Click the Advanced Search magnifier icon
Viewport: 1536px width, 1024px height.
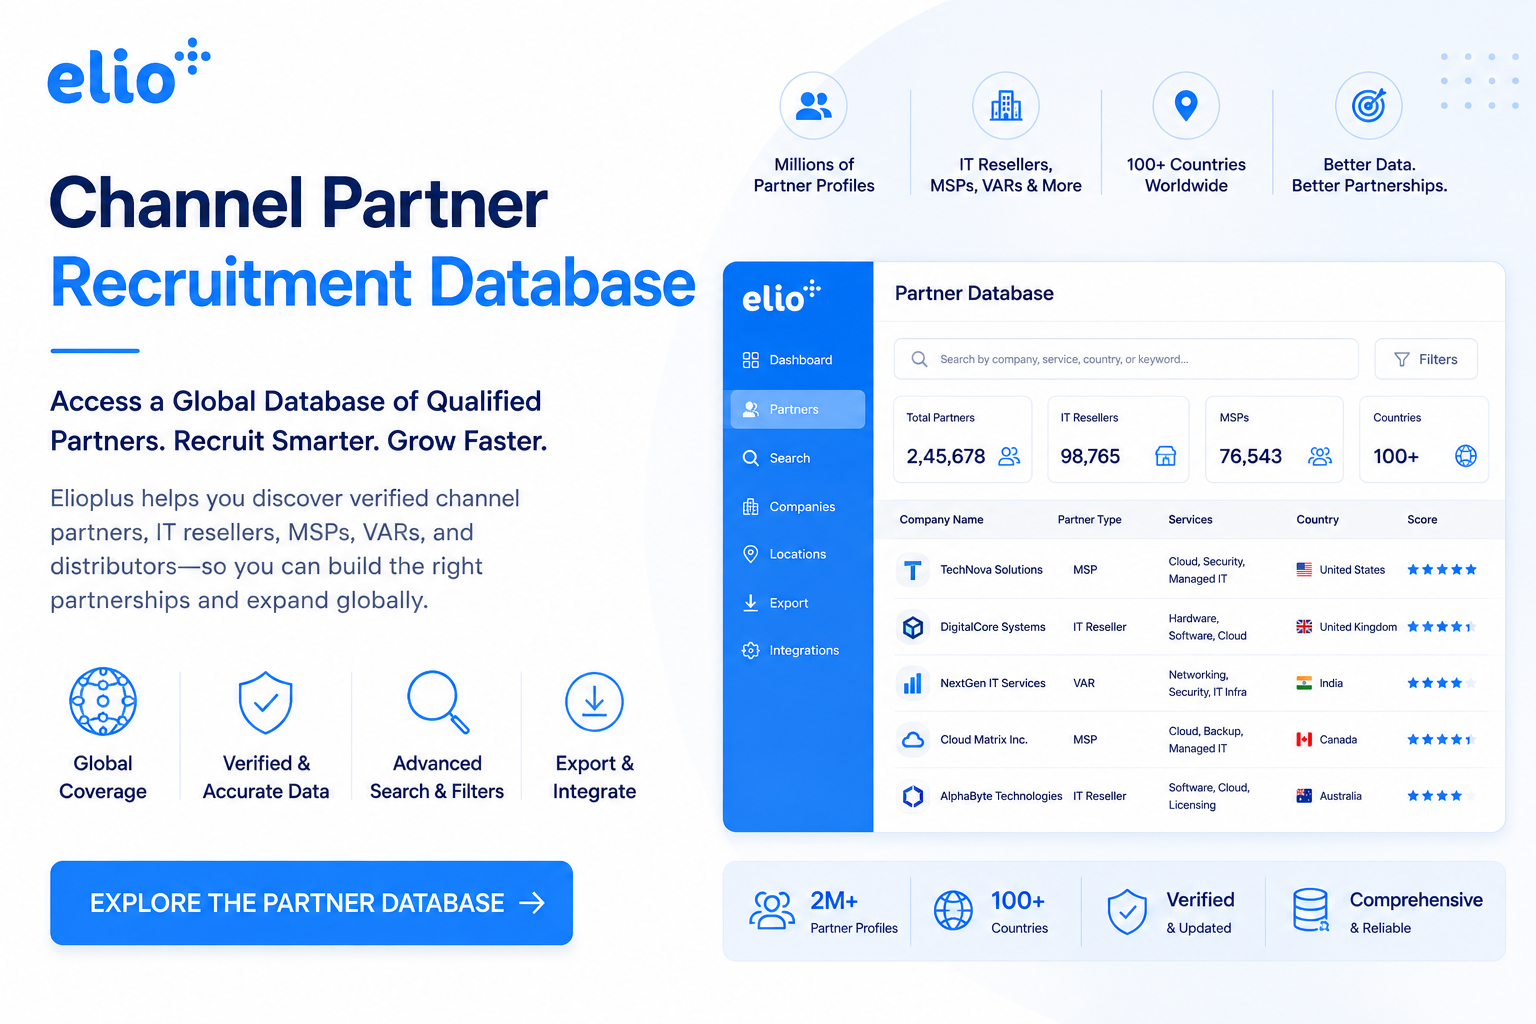pyautogui.click(x=438, y=701)
